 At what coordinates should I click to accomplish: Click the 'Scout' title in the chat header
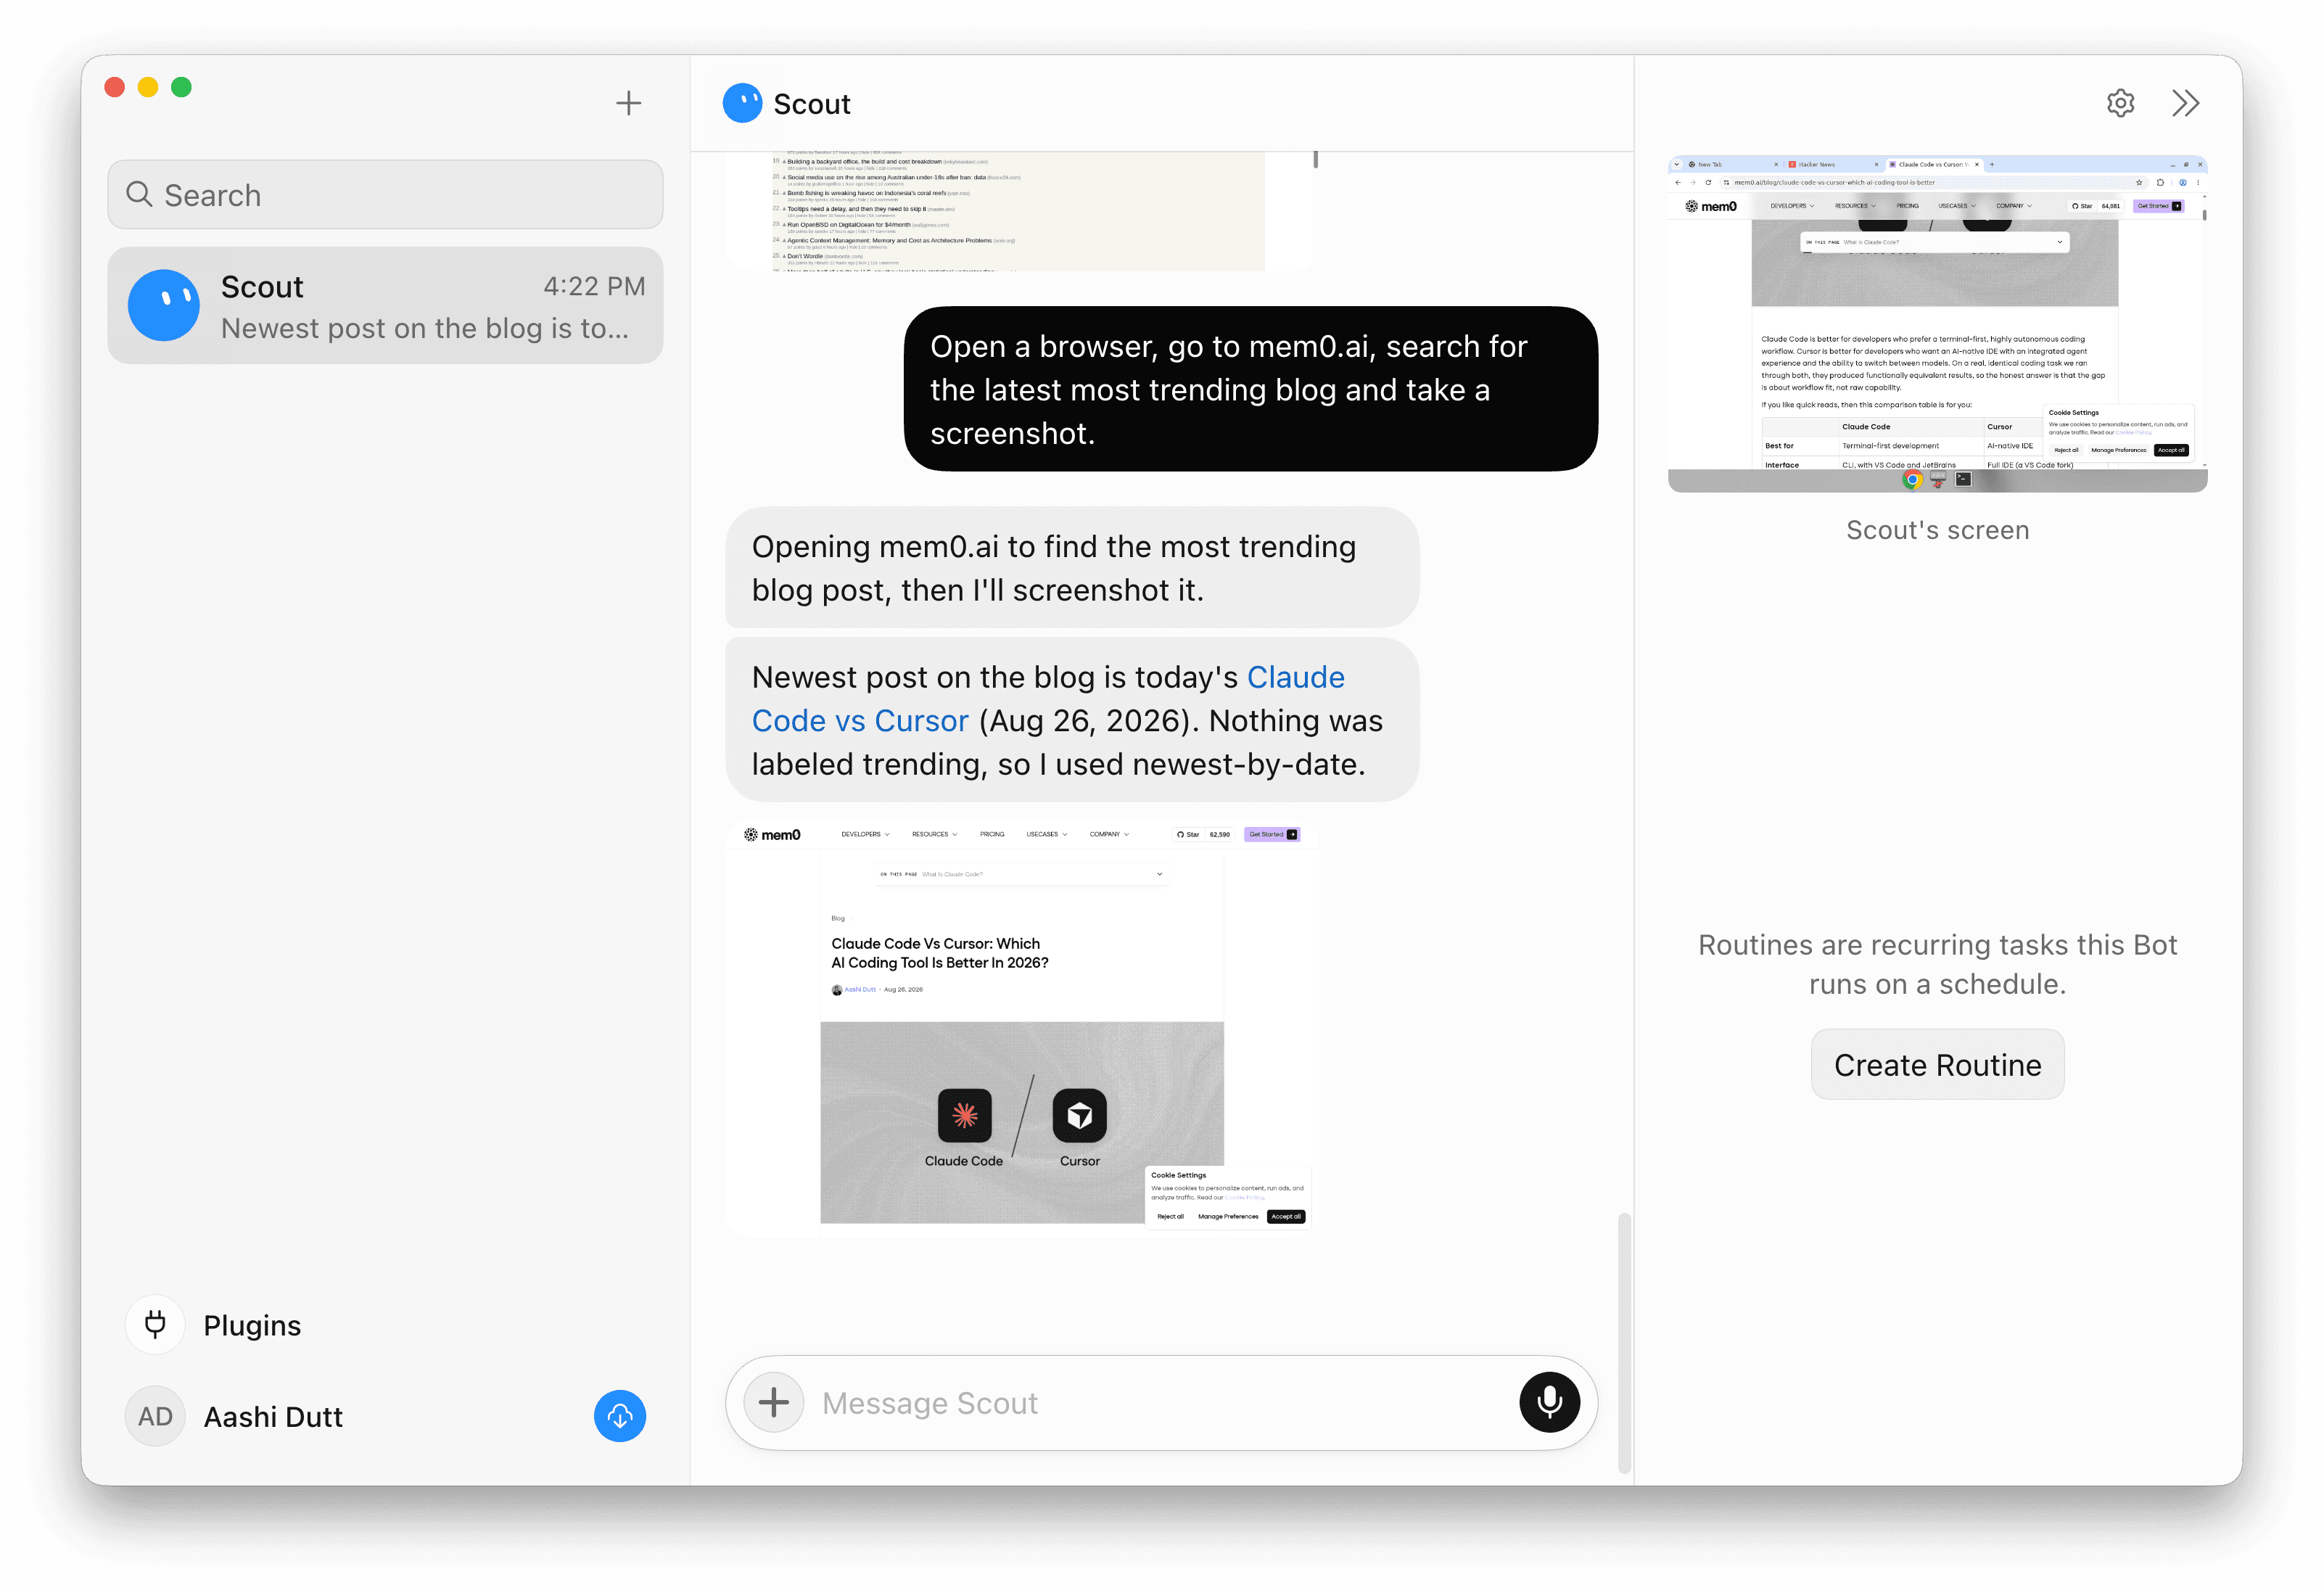pos(812,104)
